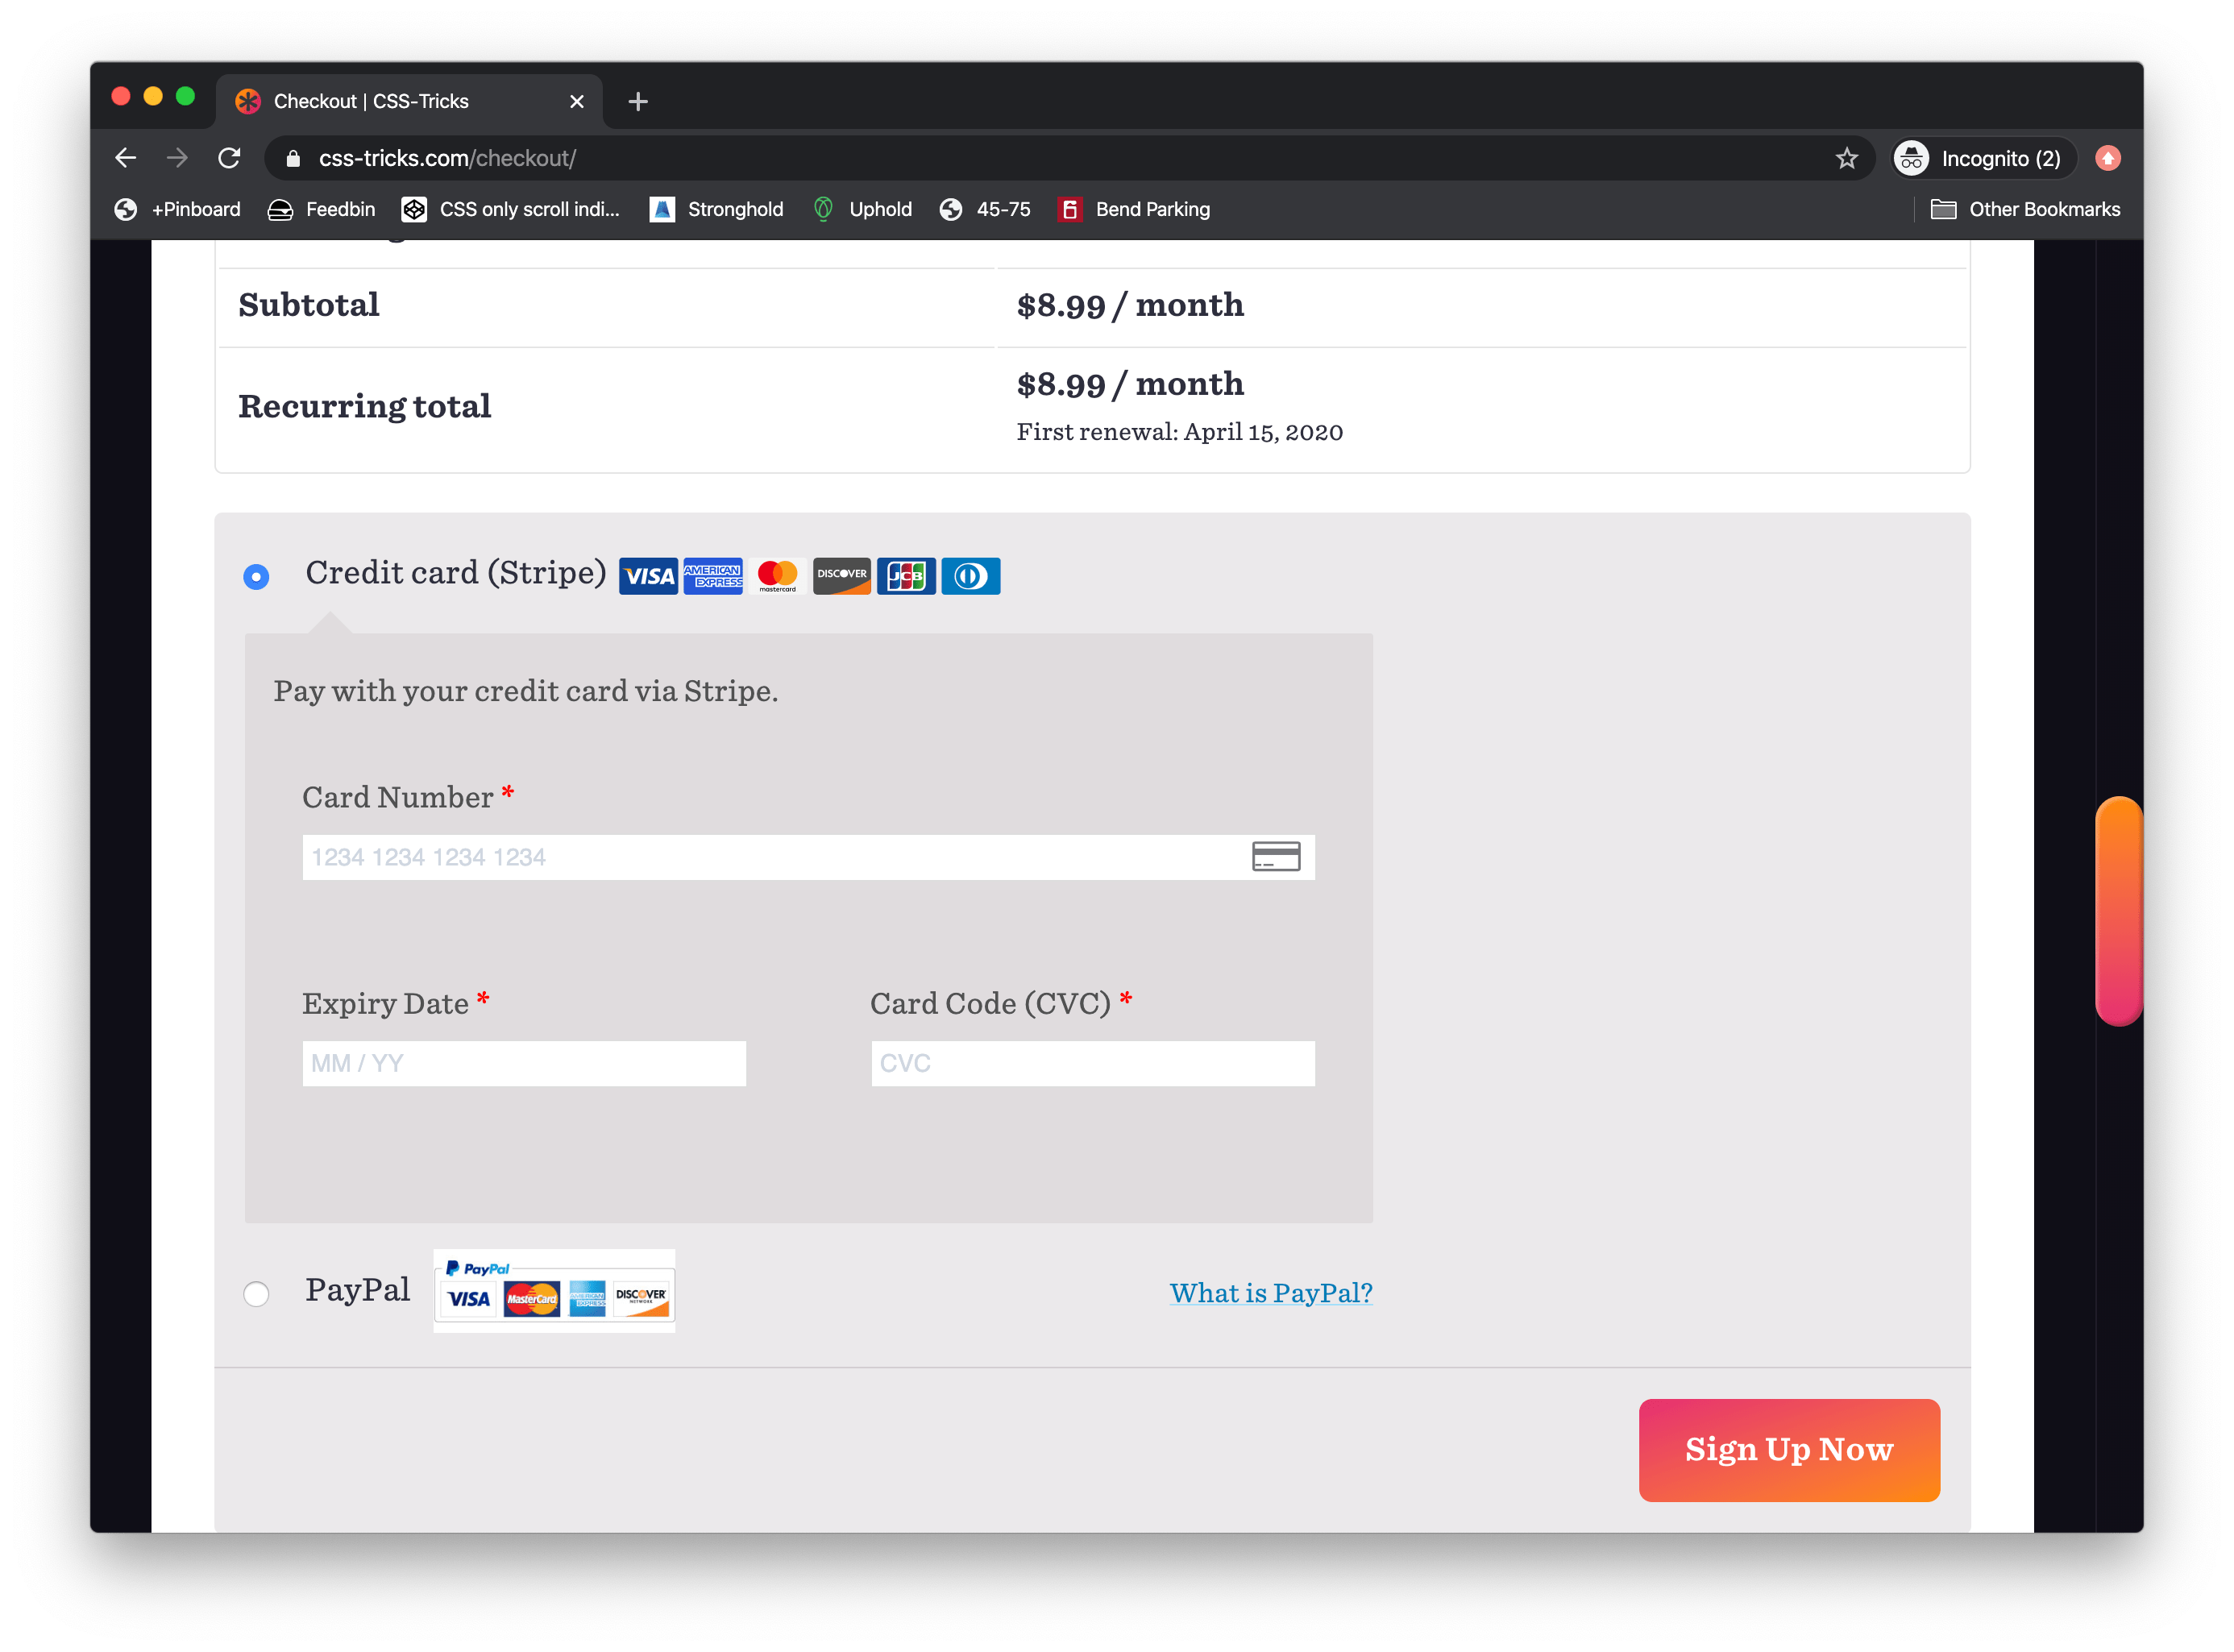The width and height of the screenshot is (2234, 1652).
Task: Click the CVC card code field
Action: (1092, 1063)
